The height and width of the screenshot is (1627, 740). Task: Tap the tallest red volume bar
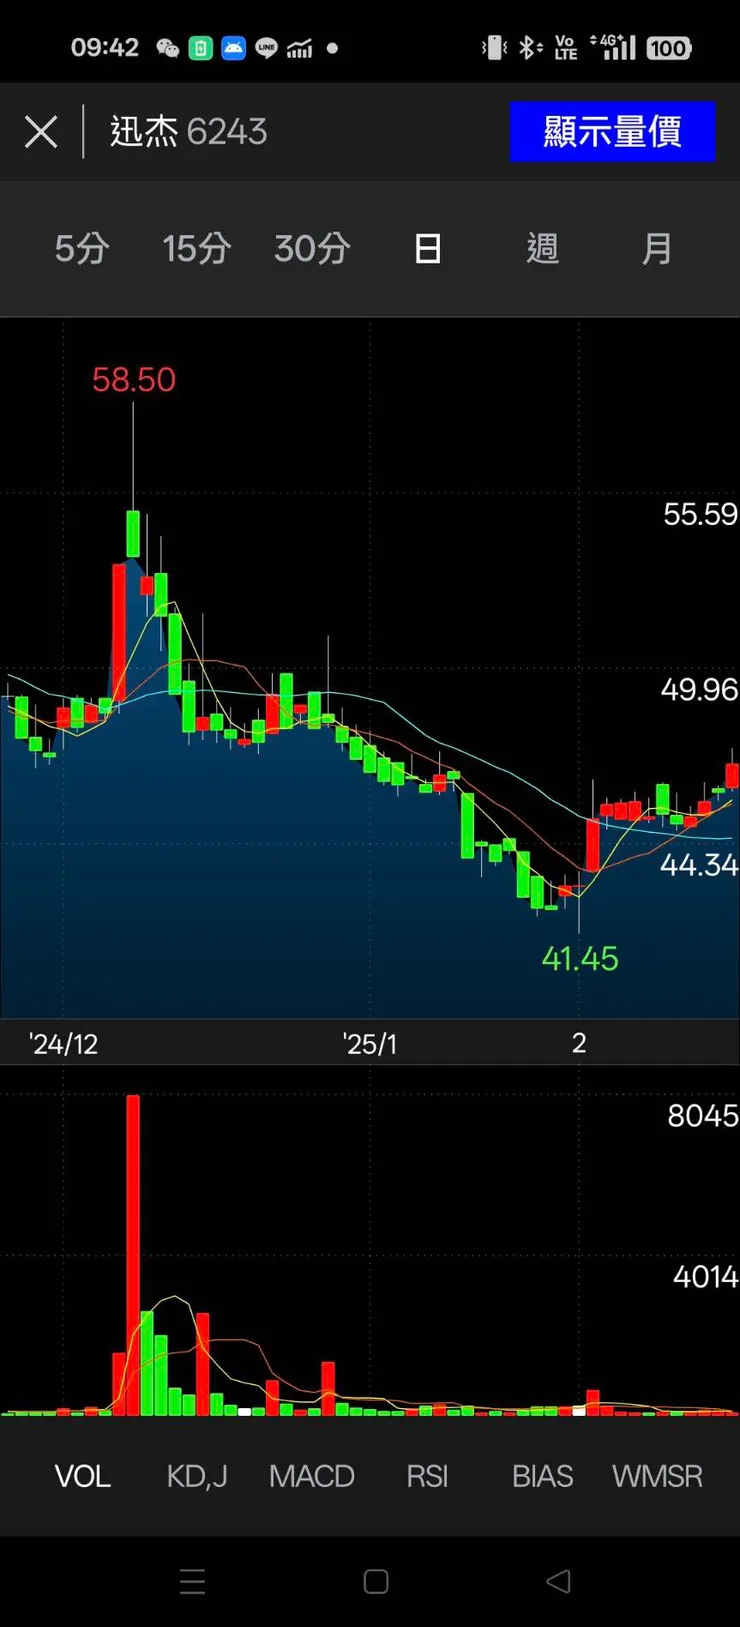pyautogui.click(x=133, y=1255)
